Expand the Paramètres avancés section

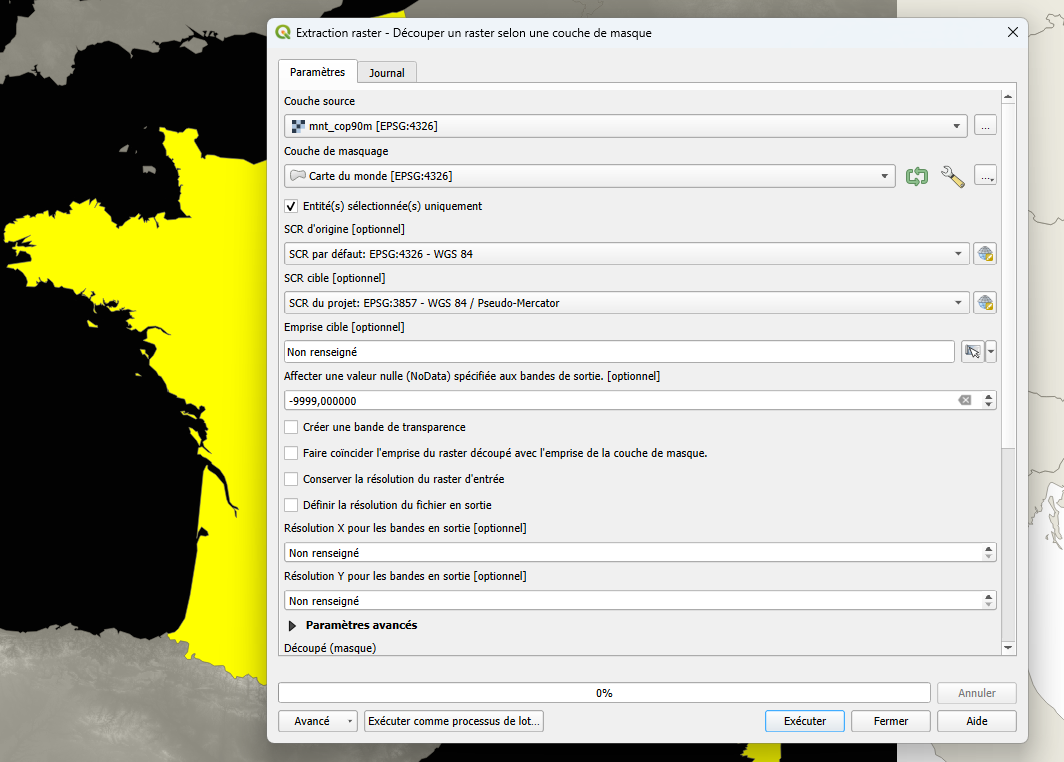[x=293, y=625]
